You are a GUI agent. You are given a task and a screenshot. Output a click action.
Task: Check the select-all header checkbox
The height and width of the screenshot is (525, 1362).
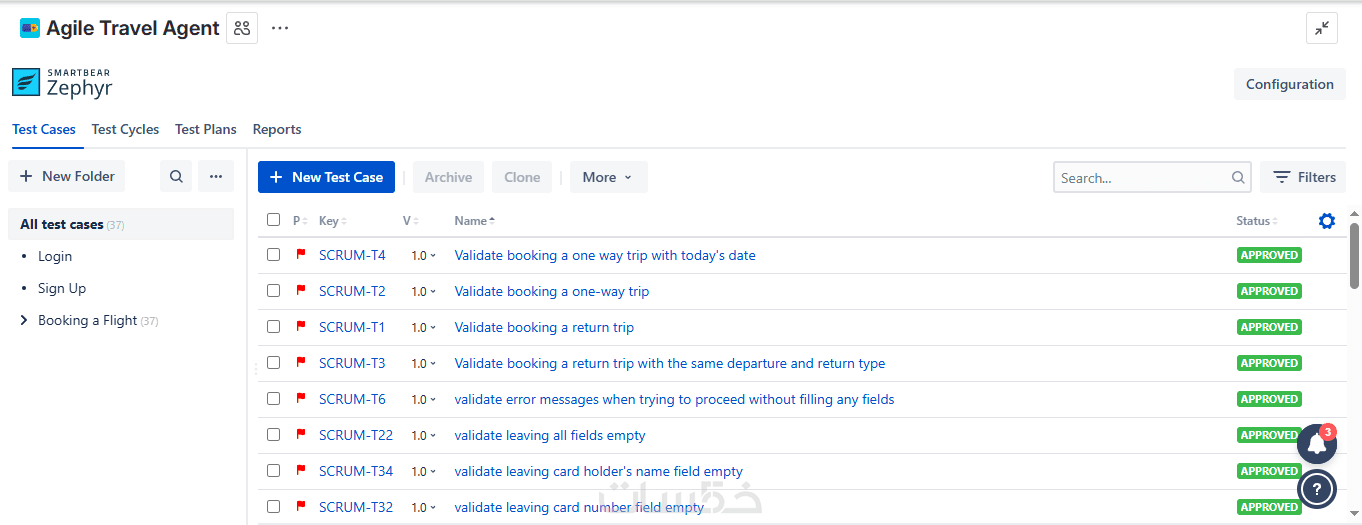tap(273, 220)
